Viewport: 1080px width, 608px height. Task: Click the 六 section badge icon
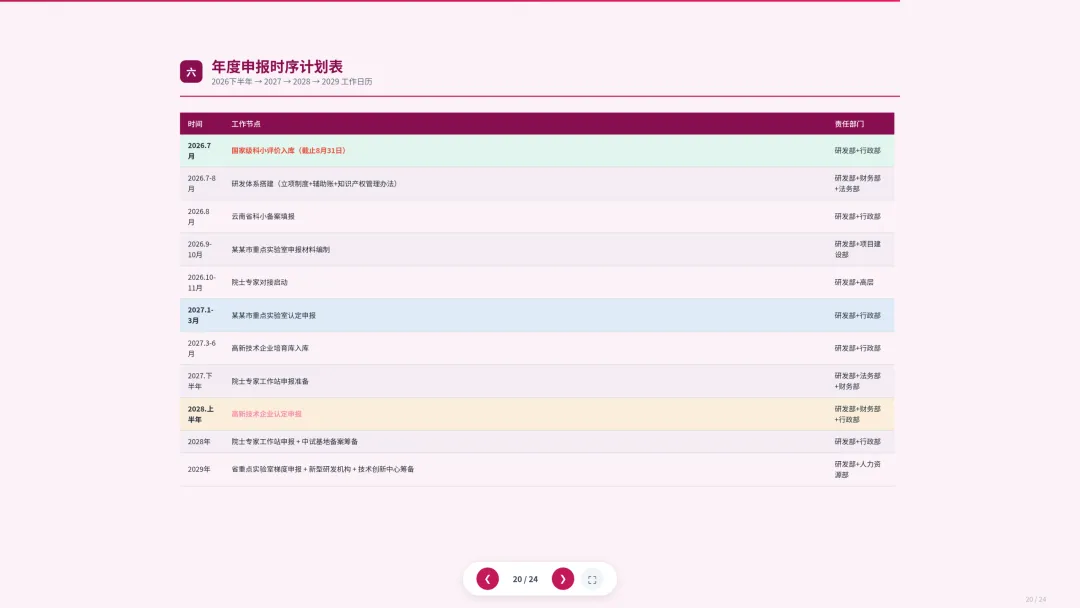coord(191,72)
